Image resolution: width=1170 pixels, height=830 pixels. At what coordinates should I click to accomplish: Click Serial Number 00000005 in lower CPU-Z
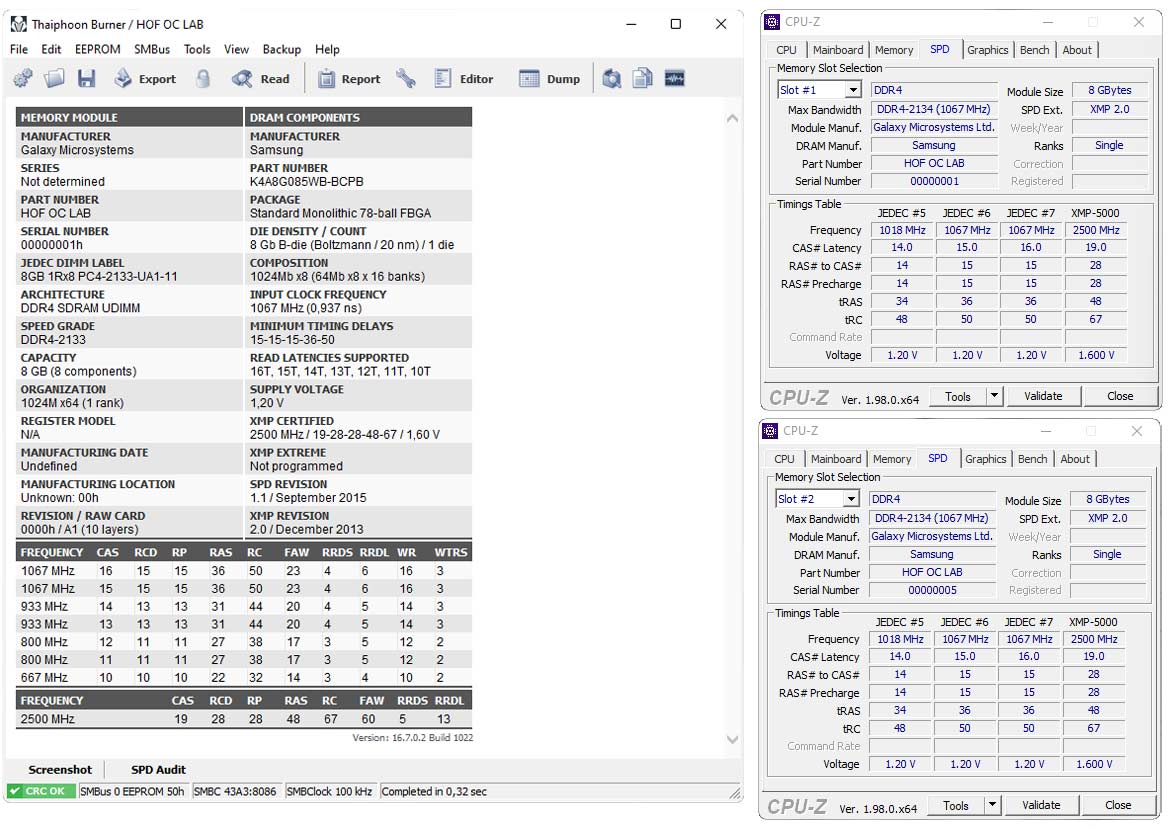[932, 590]
